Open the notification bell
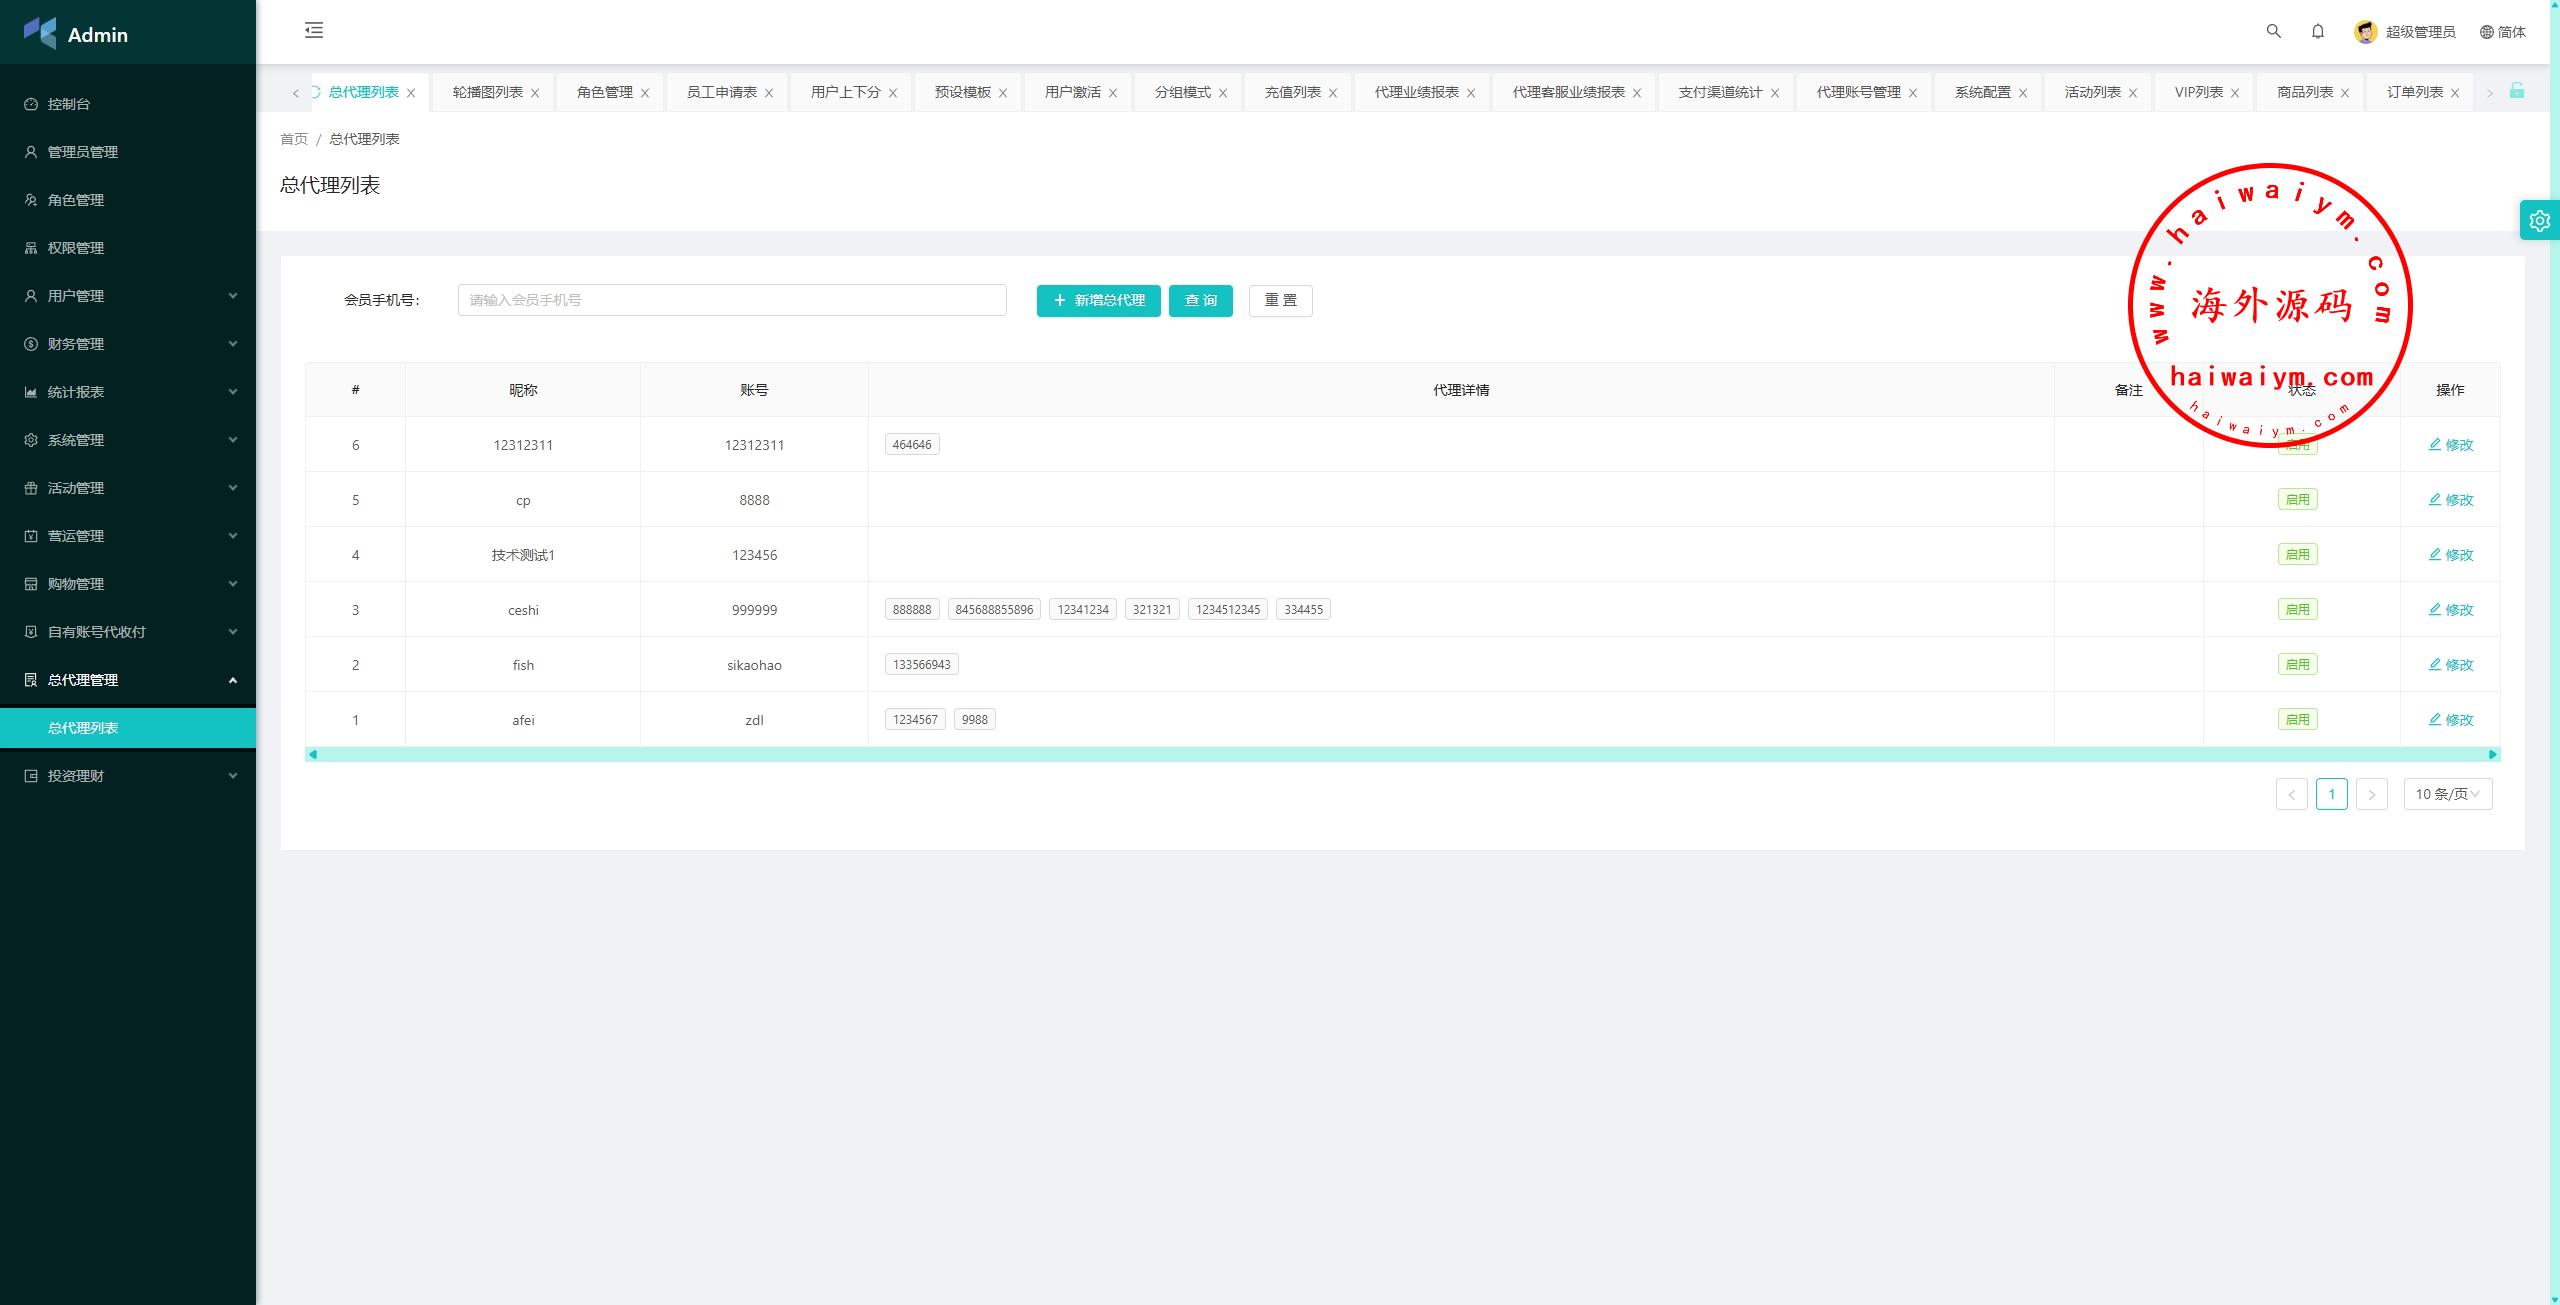This screenshot has height=1305, width=2560. coord(2317,31)
